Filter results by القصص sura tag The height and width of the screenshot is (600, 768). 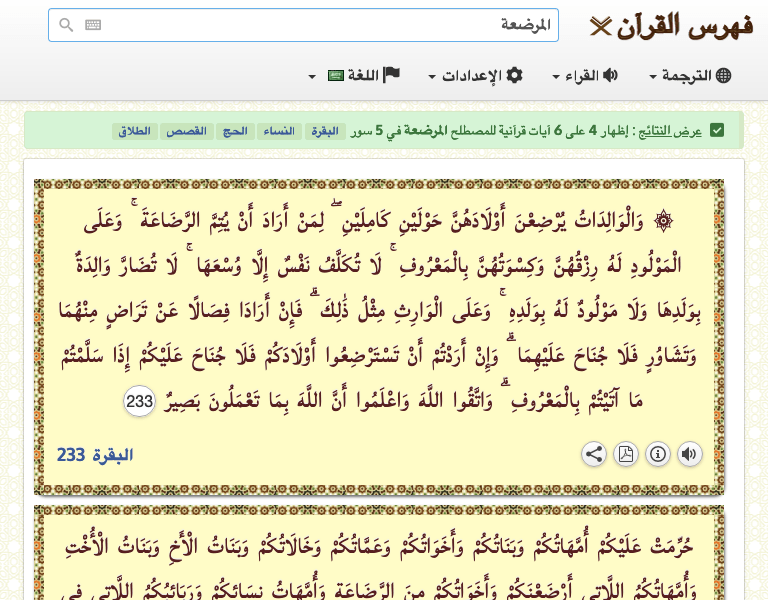(x=187, y=131)
